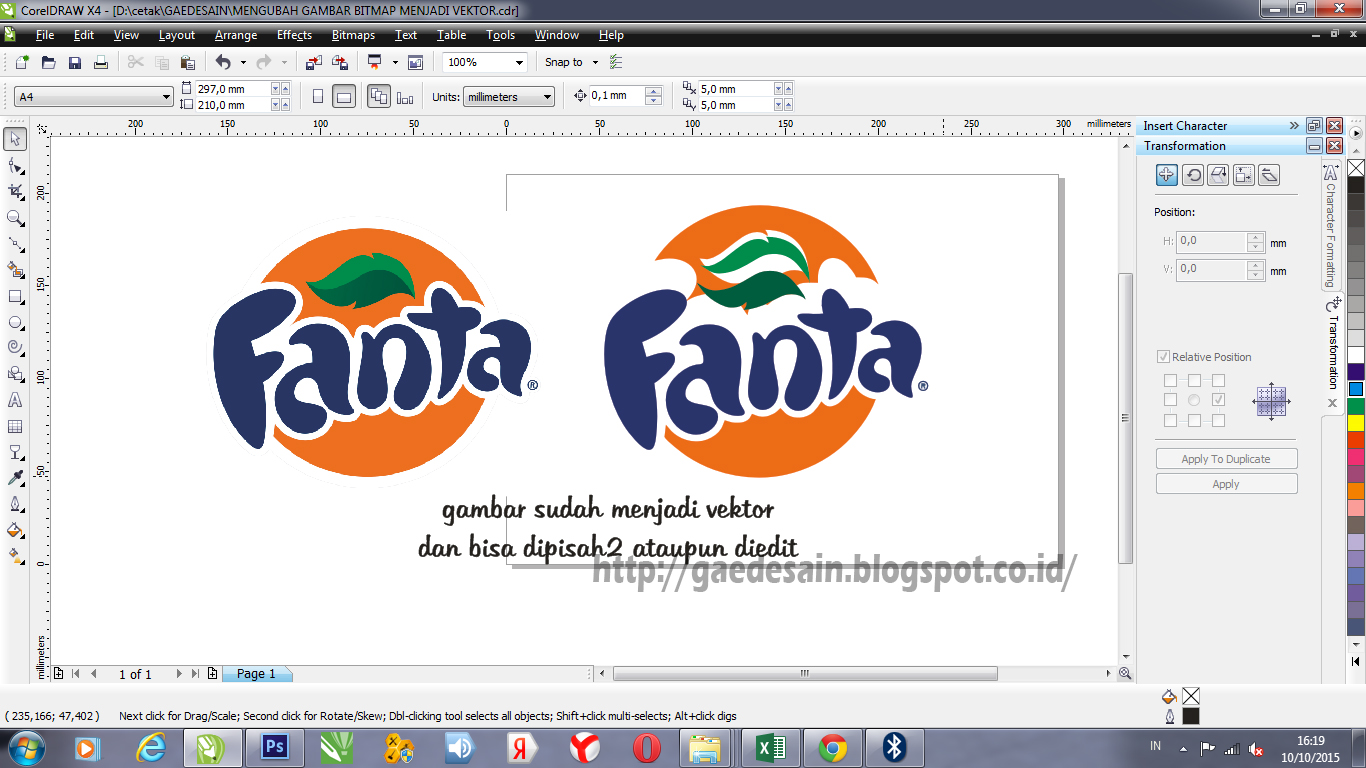
Task: Open Excel from the taskbar
Action: pyautogui.click(x=770, y=748)
